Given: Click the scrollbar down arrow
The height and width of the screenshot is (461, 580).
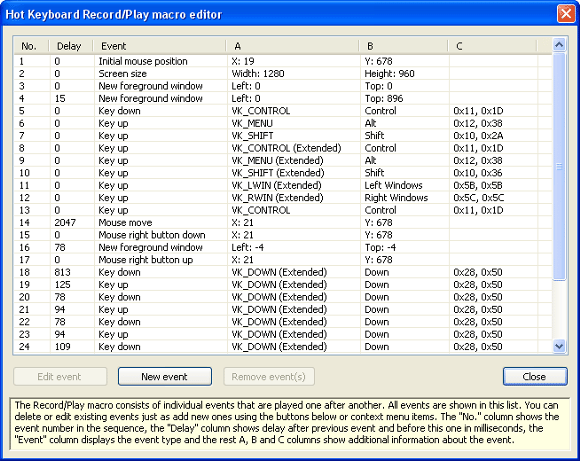Looking at the screenshot, I should point(559,346).
